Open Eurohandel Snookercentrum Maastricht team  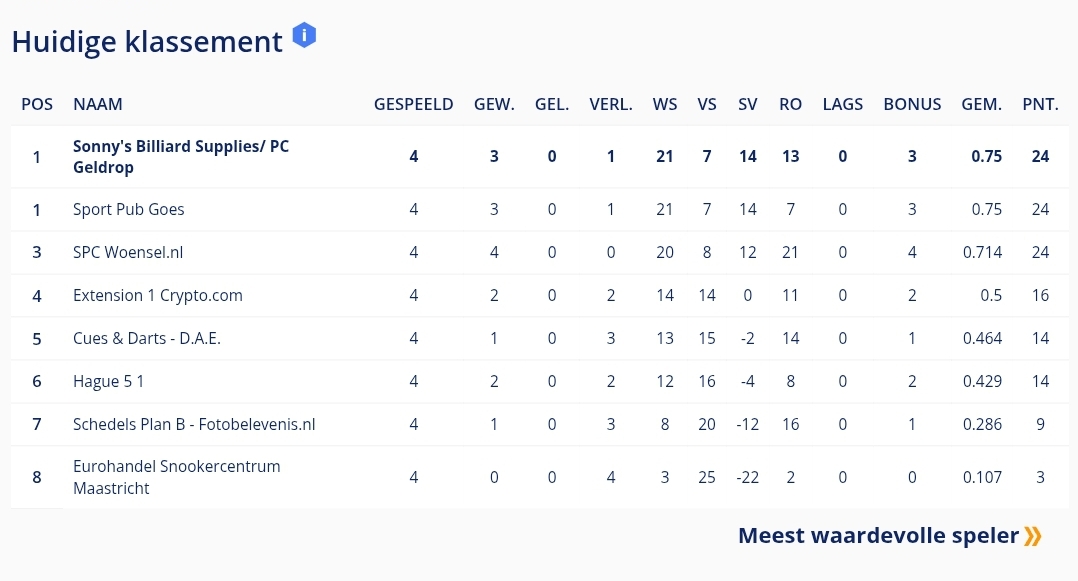pyautogui.click(x=177, y=477)
